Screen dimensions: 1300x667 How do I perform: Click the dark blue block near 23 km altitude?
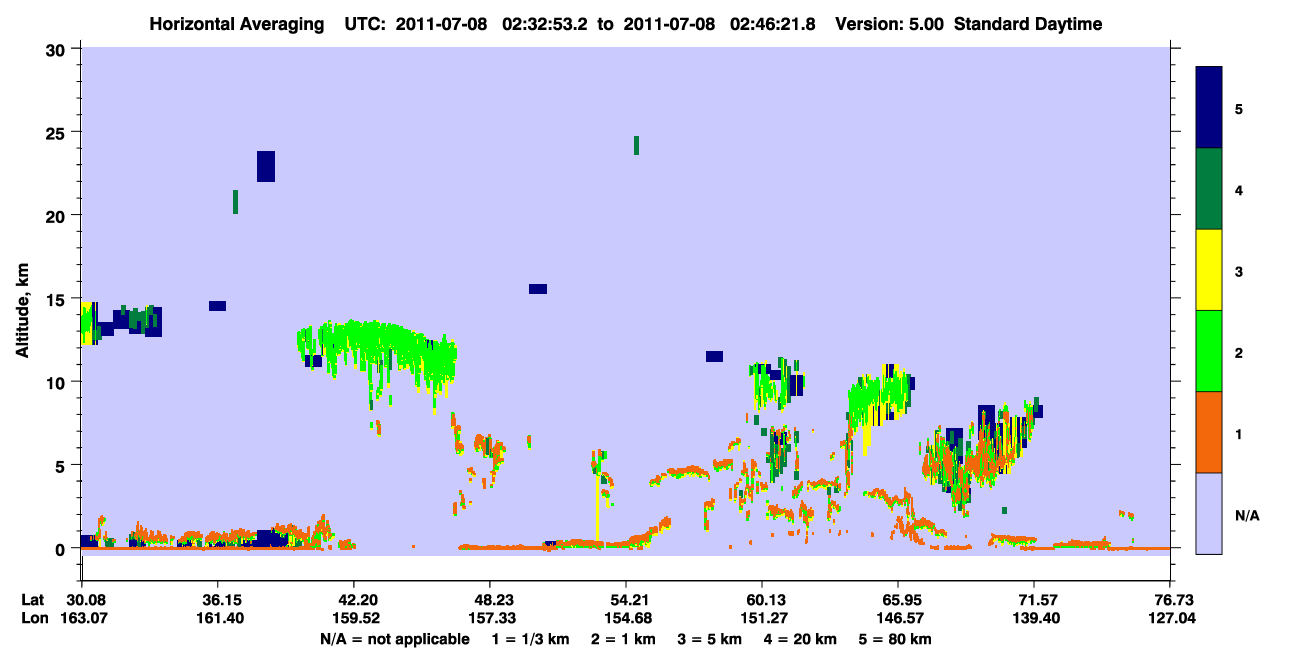tap(266, 166)
